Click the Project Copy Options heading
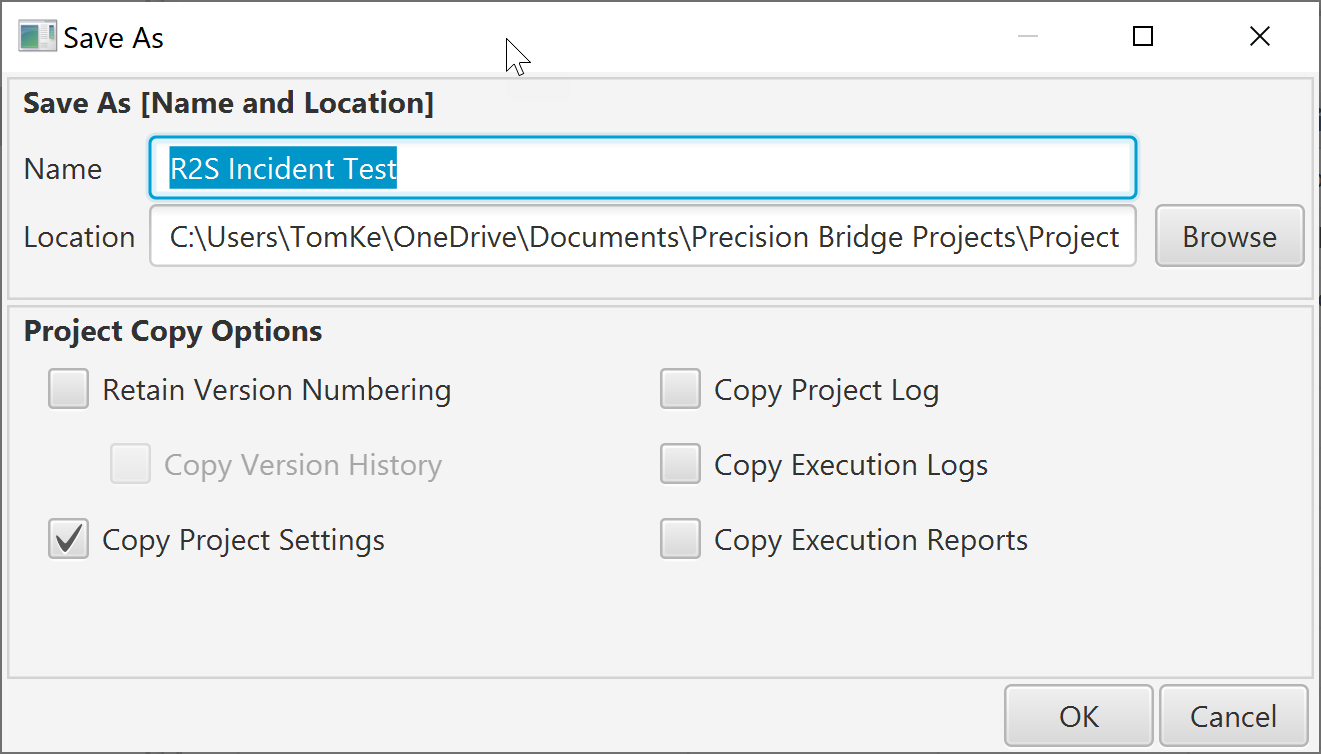The height and width of the screenshot is (754, 1321). [173, 331]
